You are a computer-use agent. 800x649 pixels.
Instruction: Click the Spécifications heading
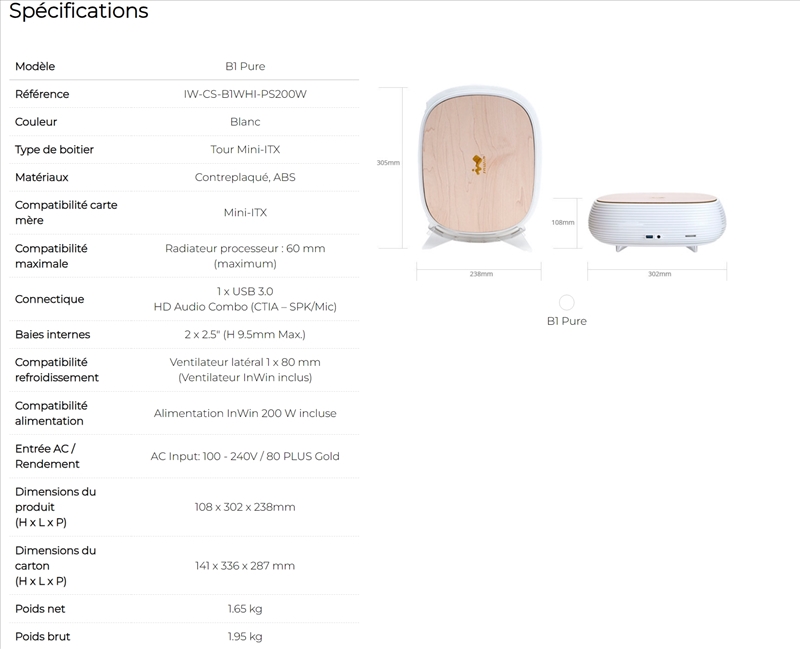(x=79, y=12)
